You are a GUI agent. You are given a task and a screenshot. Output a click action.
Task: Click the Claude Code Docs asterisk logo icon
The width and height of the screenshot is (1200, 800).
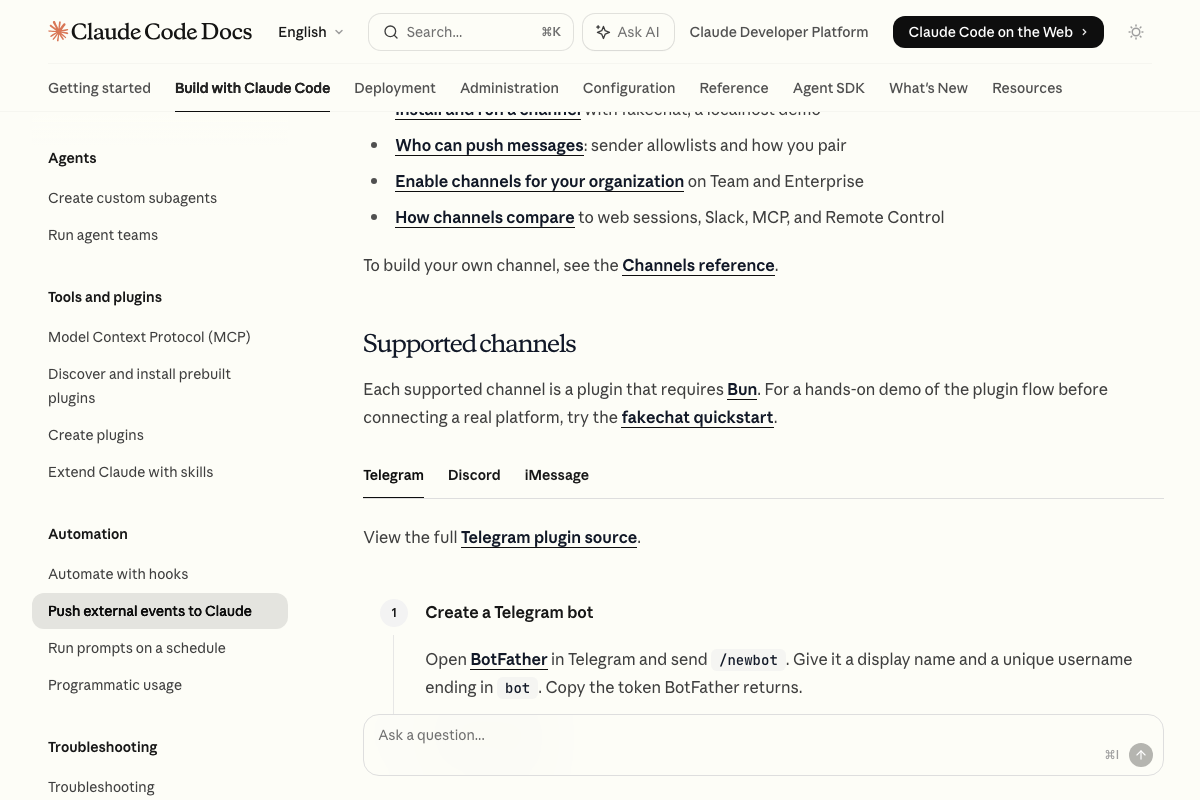pos(60,31)
